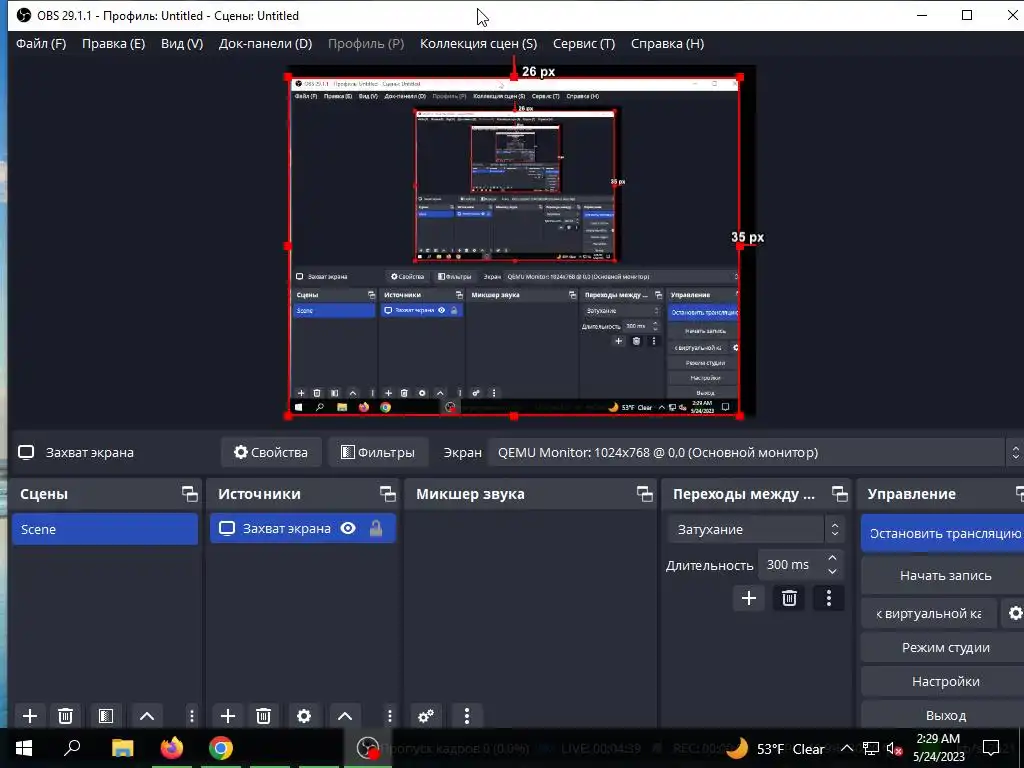The image size is (1024, 768).
Task: Open transition properties dots menu
Action: tap(829, 598)
